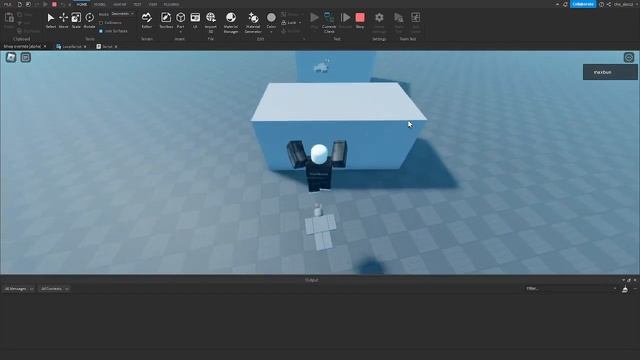Click the player character in viewport
Viewport: 640px width, 360px height.
coord(318,165)
